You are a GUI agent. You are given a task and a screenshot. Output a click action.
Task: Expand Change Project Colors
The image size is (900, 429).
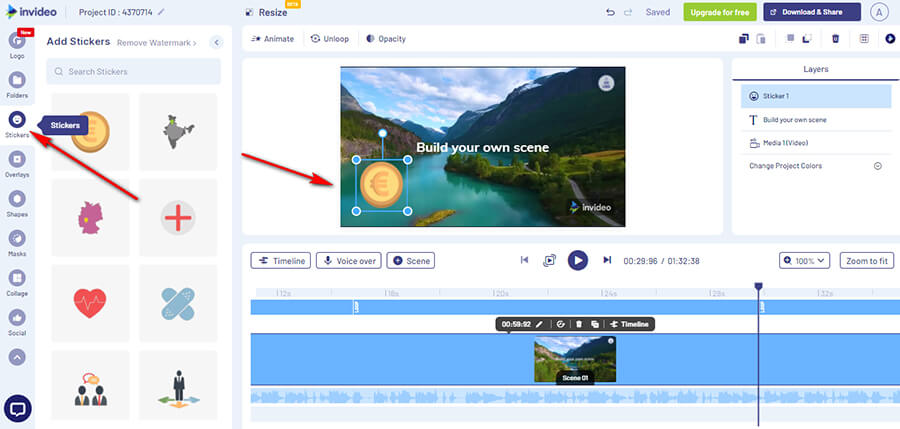pyautogui.click(x=877, y=166)
